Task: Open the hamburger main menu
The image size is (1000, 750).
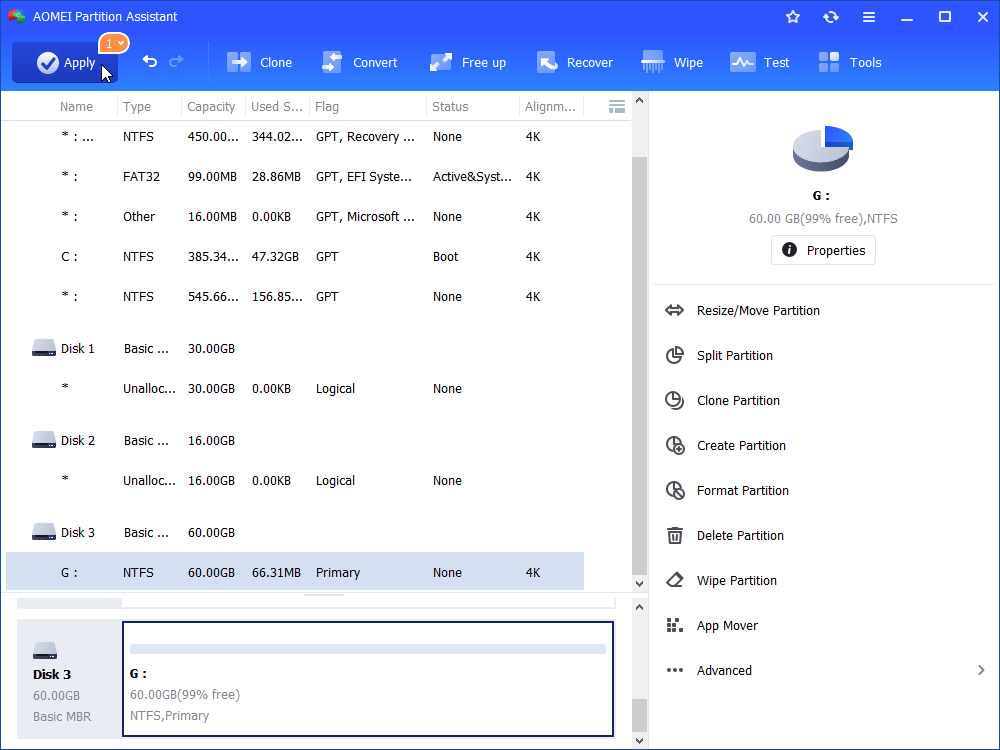Action: 869,16
